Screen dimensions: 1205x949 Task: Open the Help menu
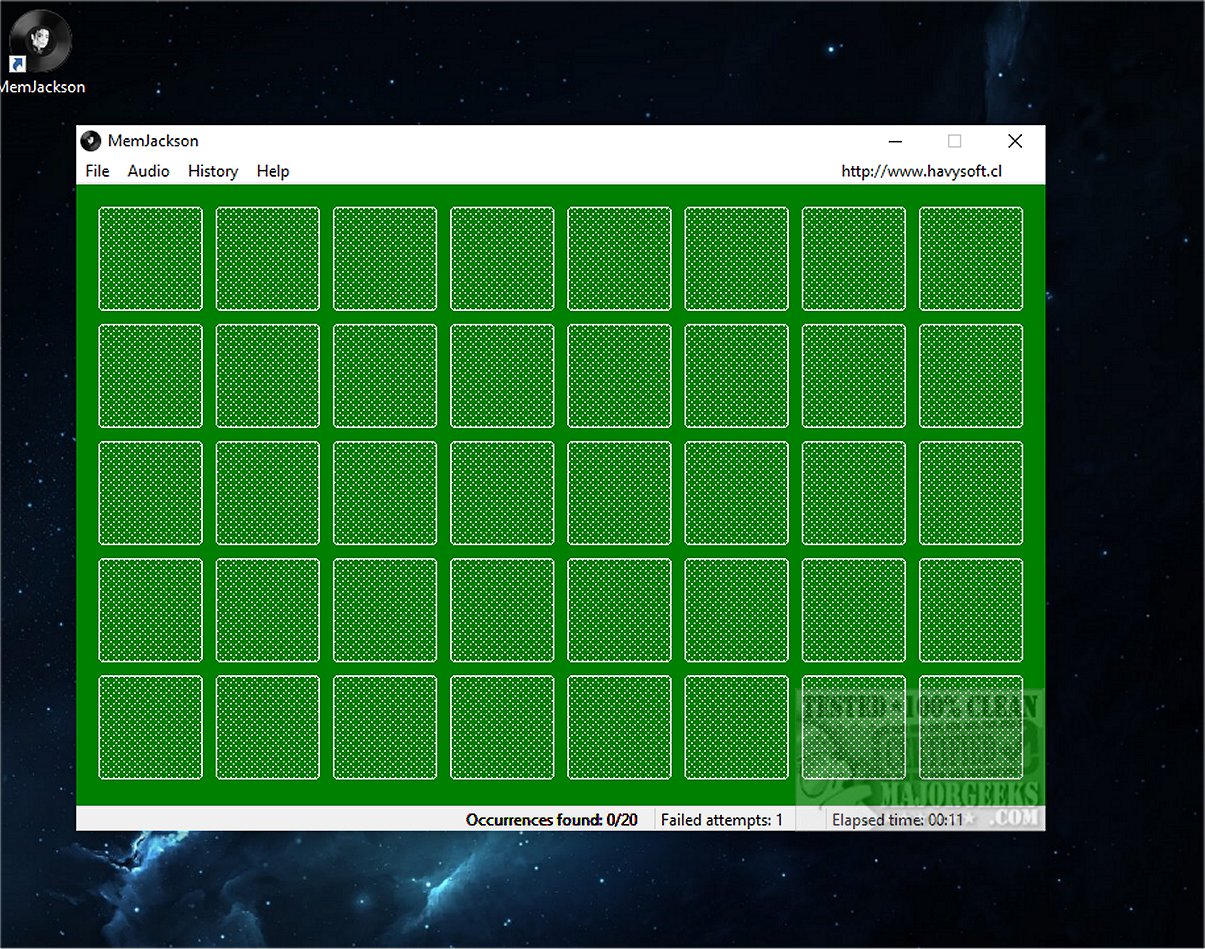pyautogui.click(x=272, y=171)
